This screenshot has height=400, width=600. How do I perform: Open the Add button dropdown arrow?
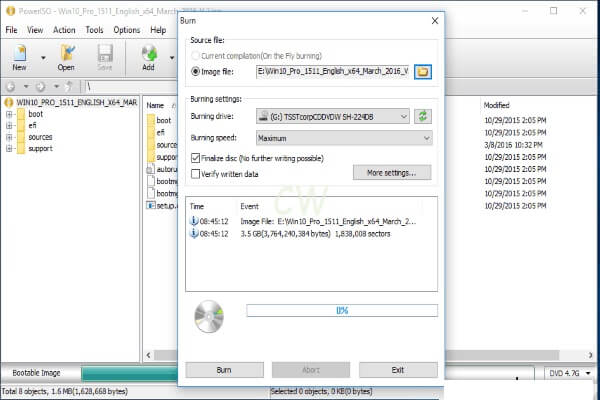coord(172,58)
